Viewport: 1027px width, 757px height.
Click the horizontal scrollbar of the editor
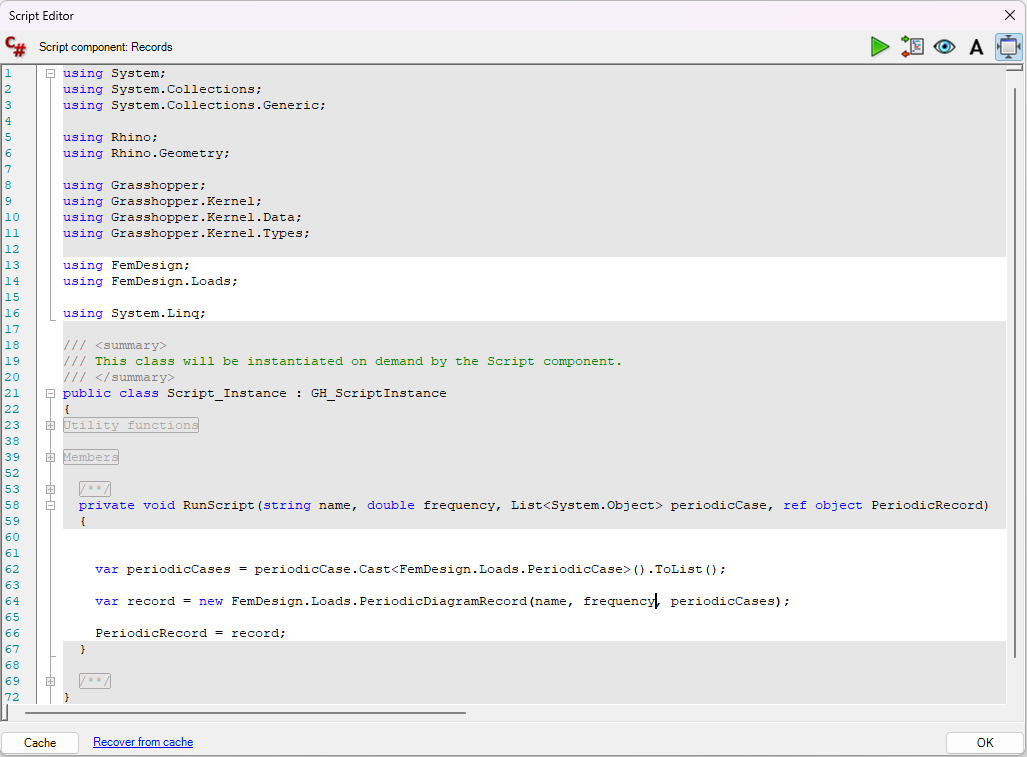245,713
